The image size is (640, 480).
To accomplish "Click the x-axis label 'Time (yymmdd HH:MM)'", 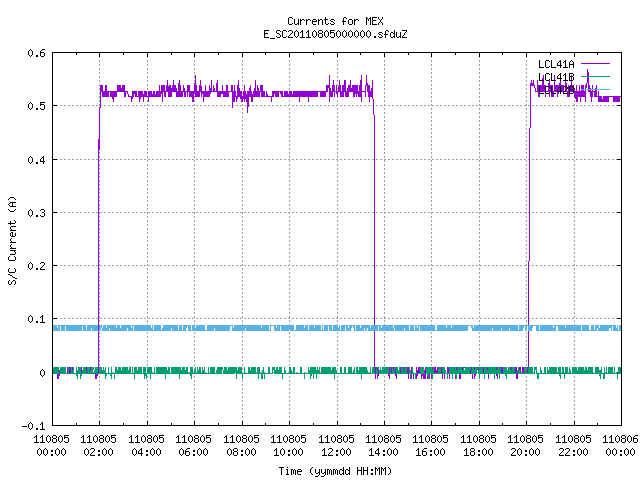I will pyautogui.click(x=335, y=471).
